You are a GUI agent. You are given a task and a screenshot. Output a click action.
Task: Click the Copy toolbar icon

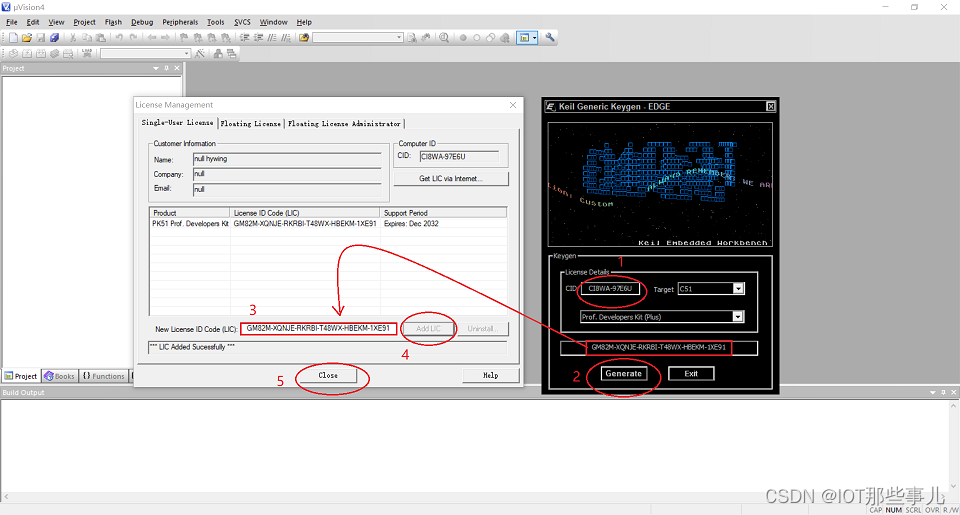tap(87, 37)
